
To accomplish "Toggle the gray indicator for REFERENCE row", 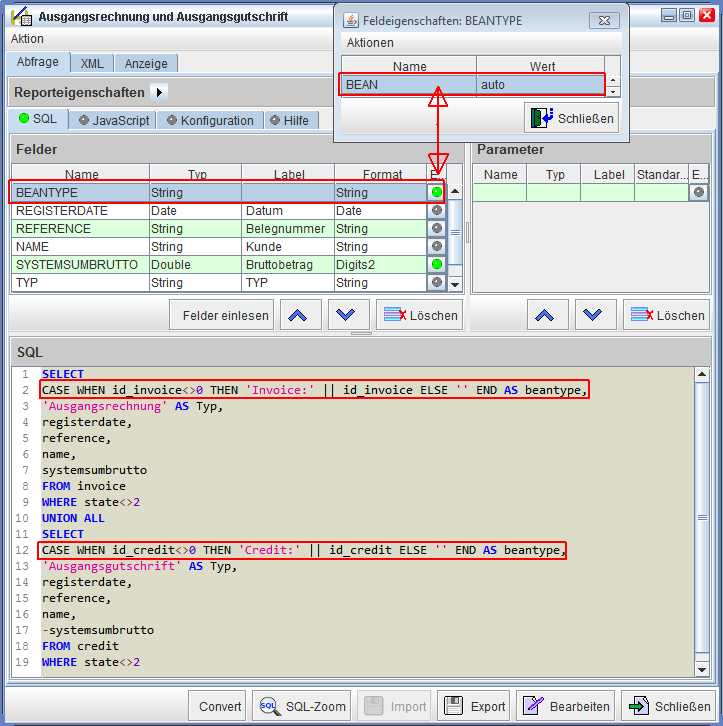I will point(436,228).
